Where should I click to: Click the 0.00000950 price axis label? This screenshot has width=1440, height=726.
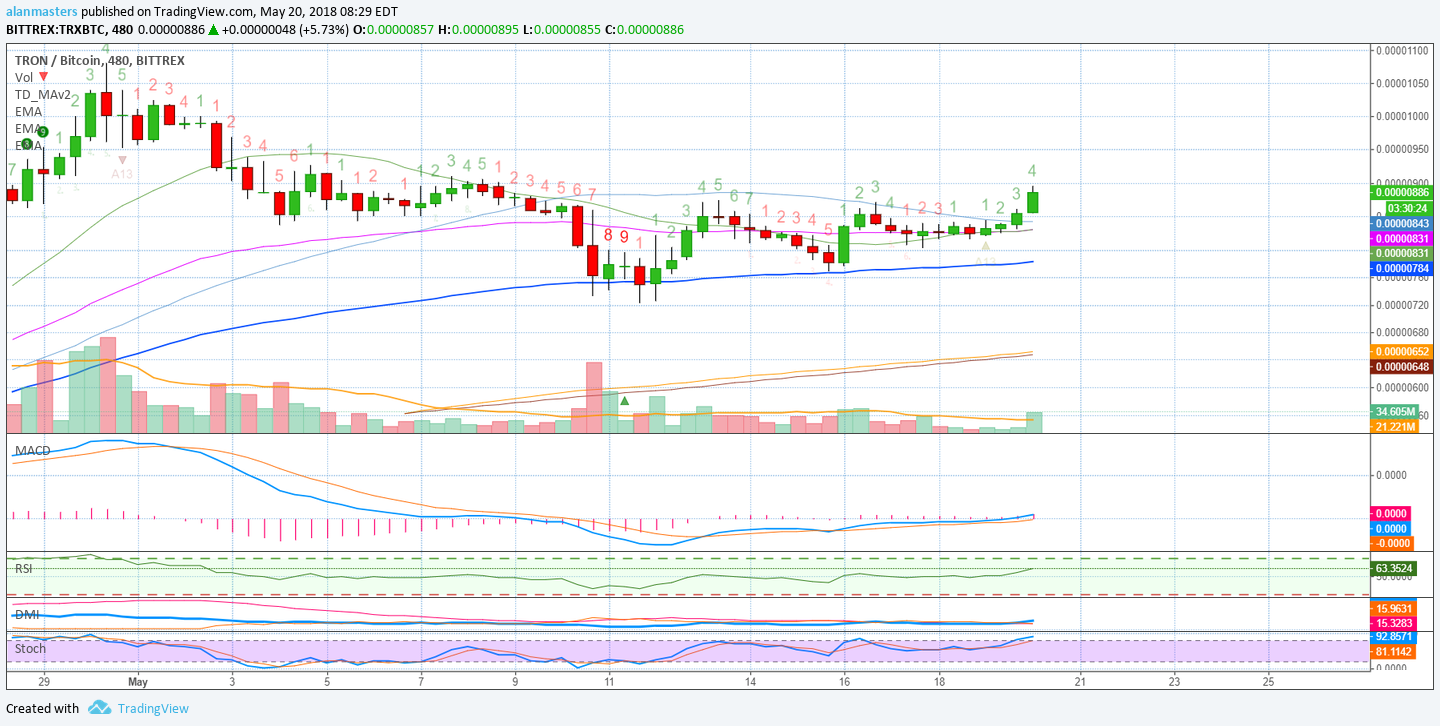(x=1403, y=149)
